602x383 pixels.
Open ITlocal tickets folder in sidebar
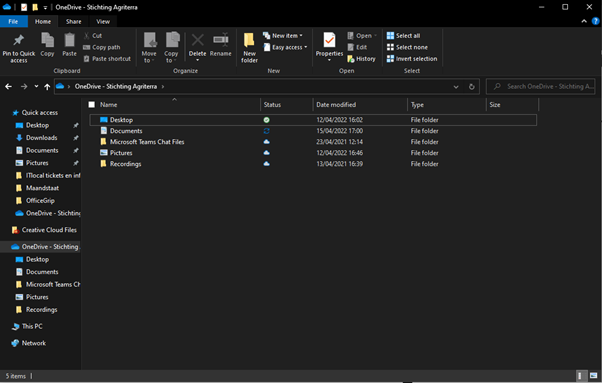point(53,176)
